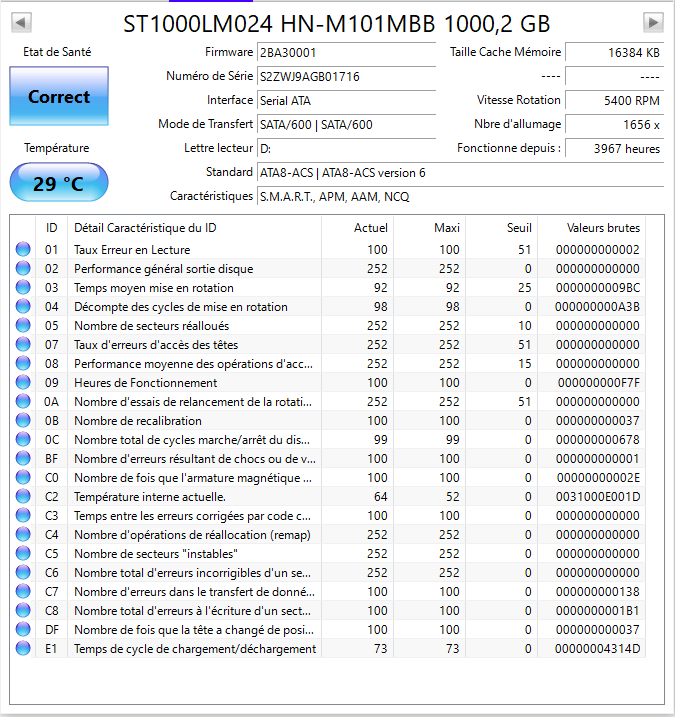Screen dimensions: 675x717
Task: Click the Firmware field 2BA30001
Action: click(x=346, y=52)
